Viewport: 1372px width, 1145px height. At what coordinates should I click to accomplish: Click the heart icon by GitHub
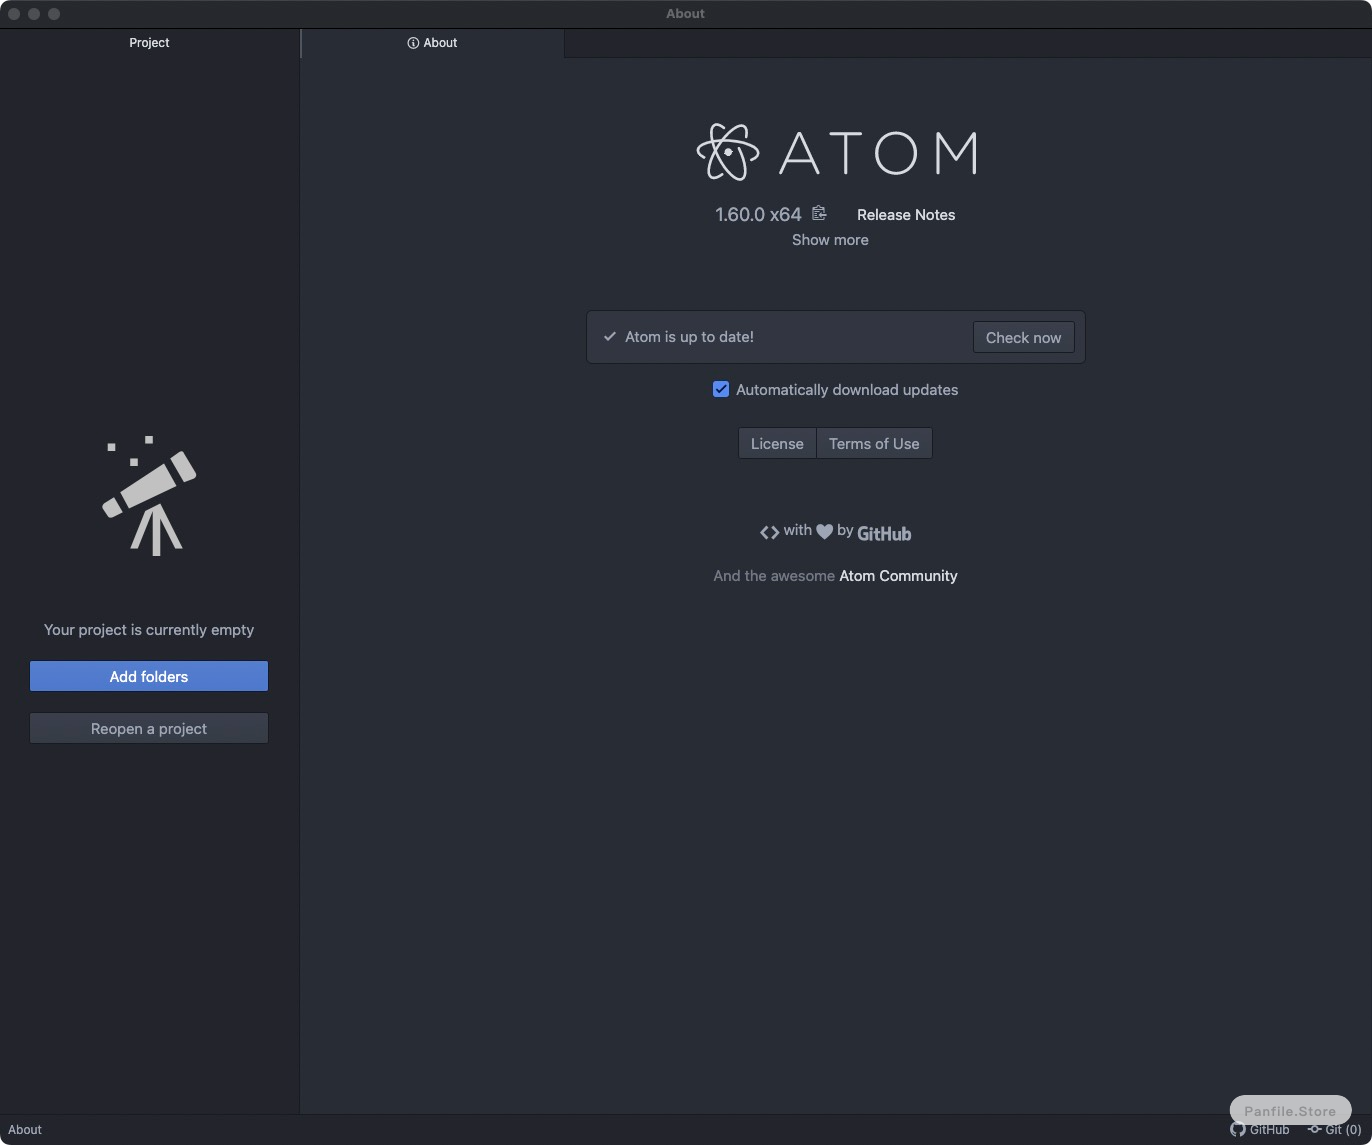click(824, 532)
